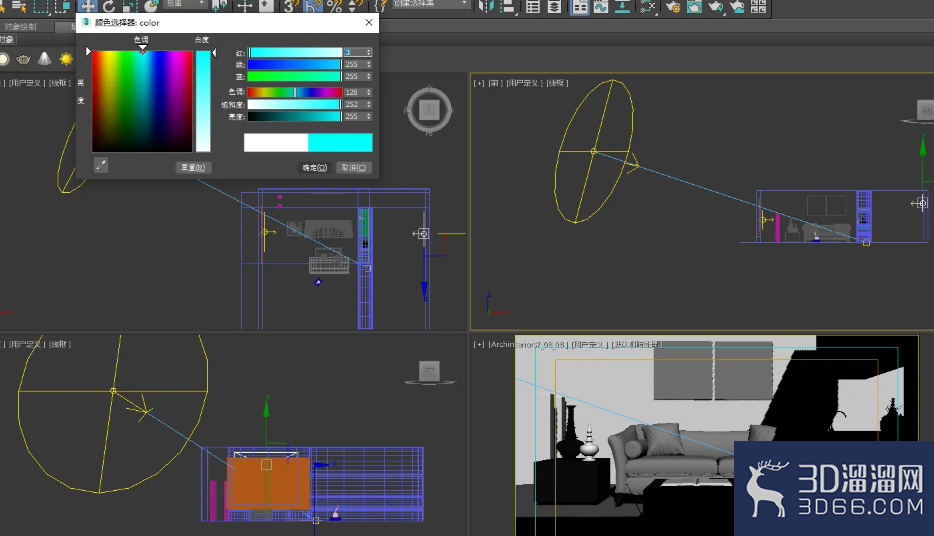
Task: Open the reference coordinate system dropdown
Action: pyautogui.click(x=185, y=4)
